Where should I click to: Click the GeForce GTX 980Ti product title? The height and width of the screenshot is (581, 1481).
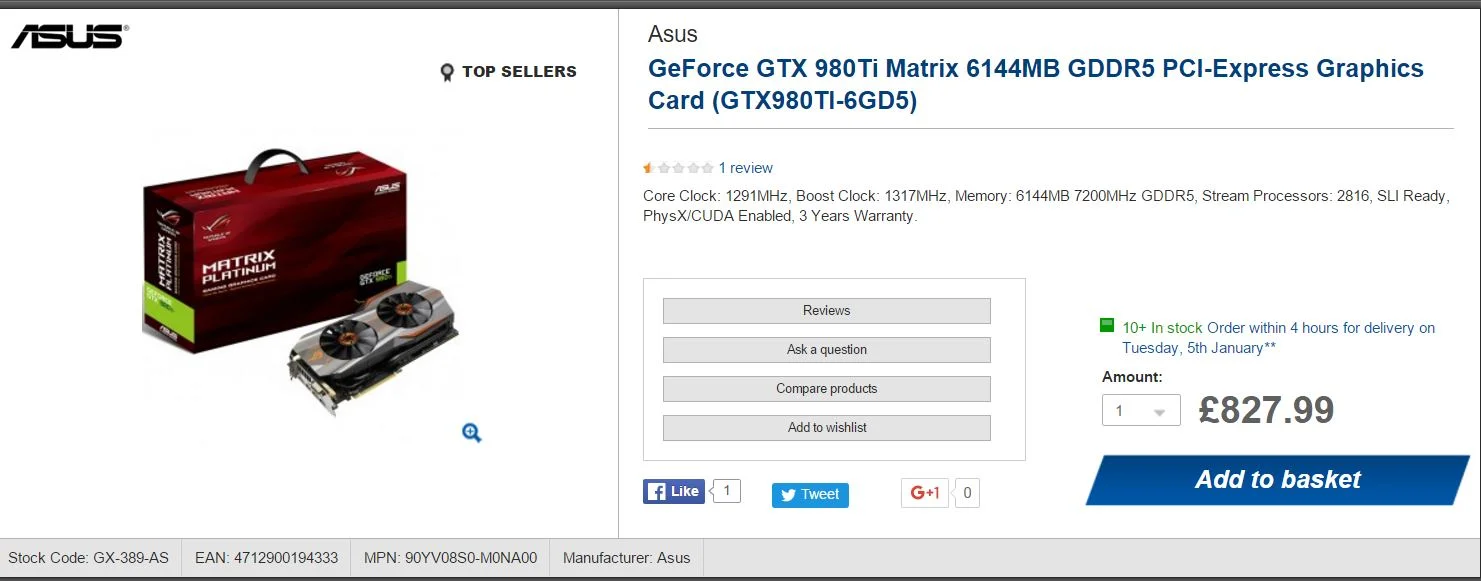pos(1036,85)
